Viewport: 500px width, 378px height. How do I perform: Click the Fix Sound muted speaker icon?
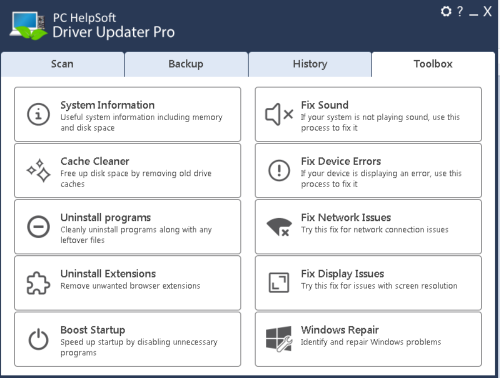pos(279,114)
